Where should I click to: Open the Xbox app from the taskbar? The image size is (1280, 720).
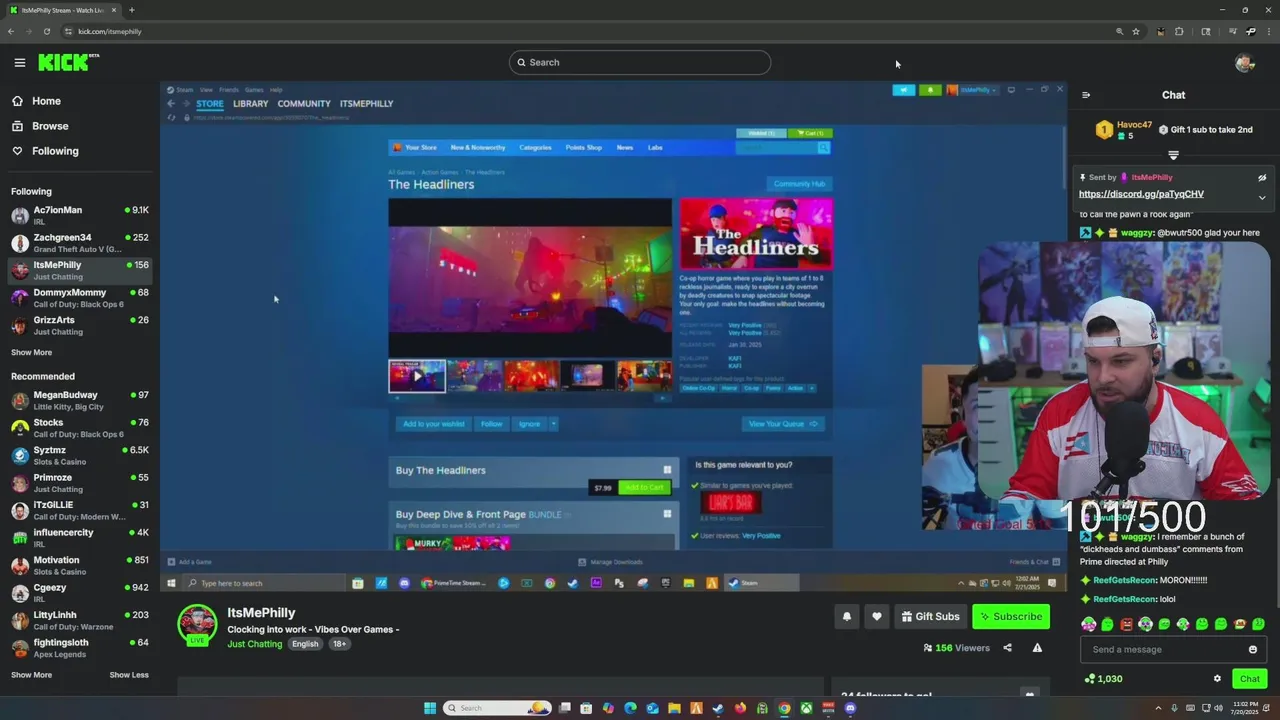(x=806, y=708)
